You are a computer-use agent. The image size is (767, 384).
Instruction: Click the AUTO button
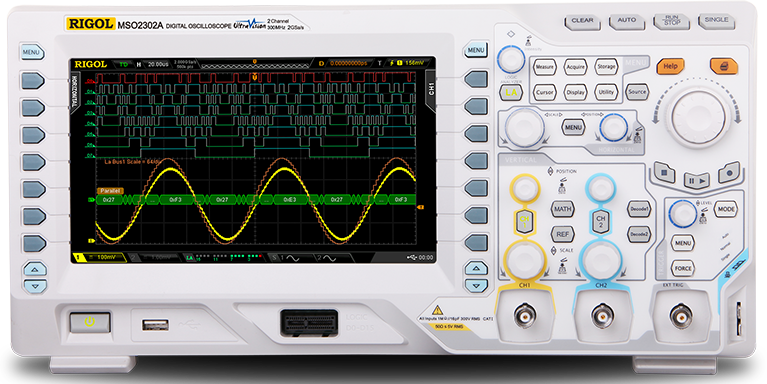click(627, 21)
